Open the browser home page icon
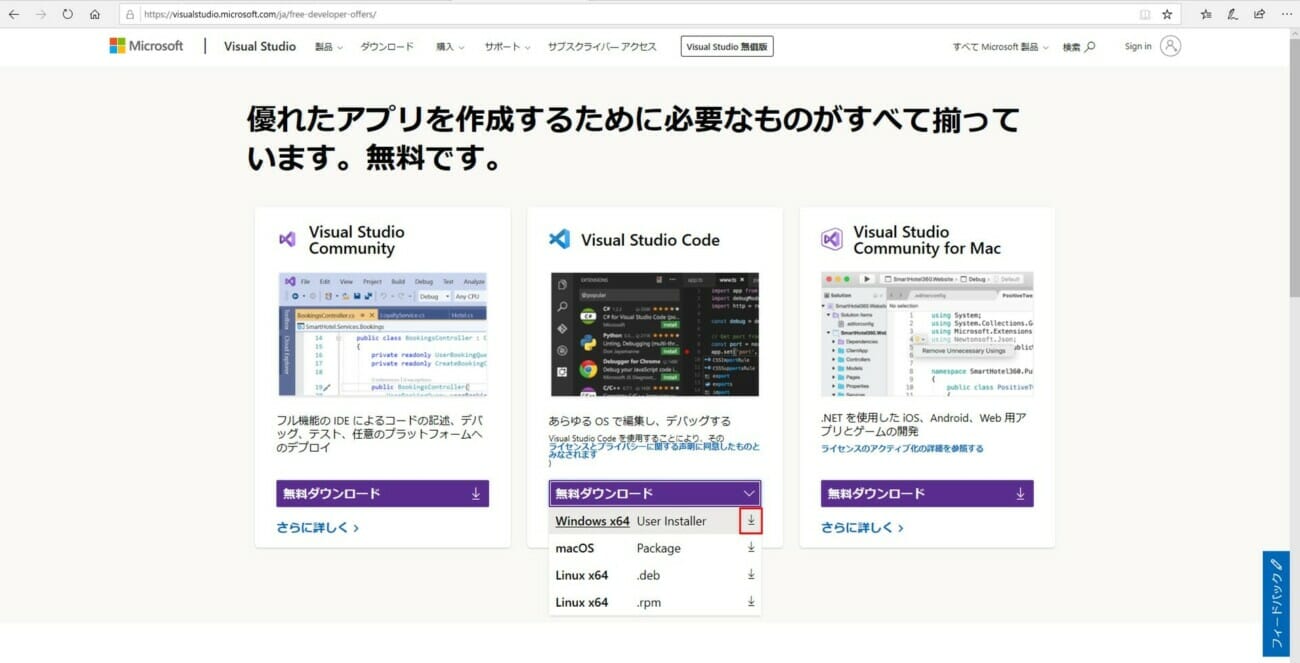 [x=95, y=15]
